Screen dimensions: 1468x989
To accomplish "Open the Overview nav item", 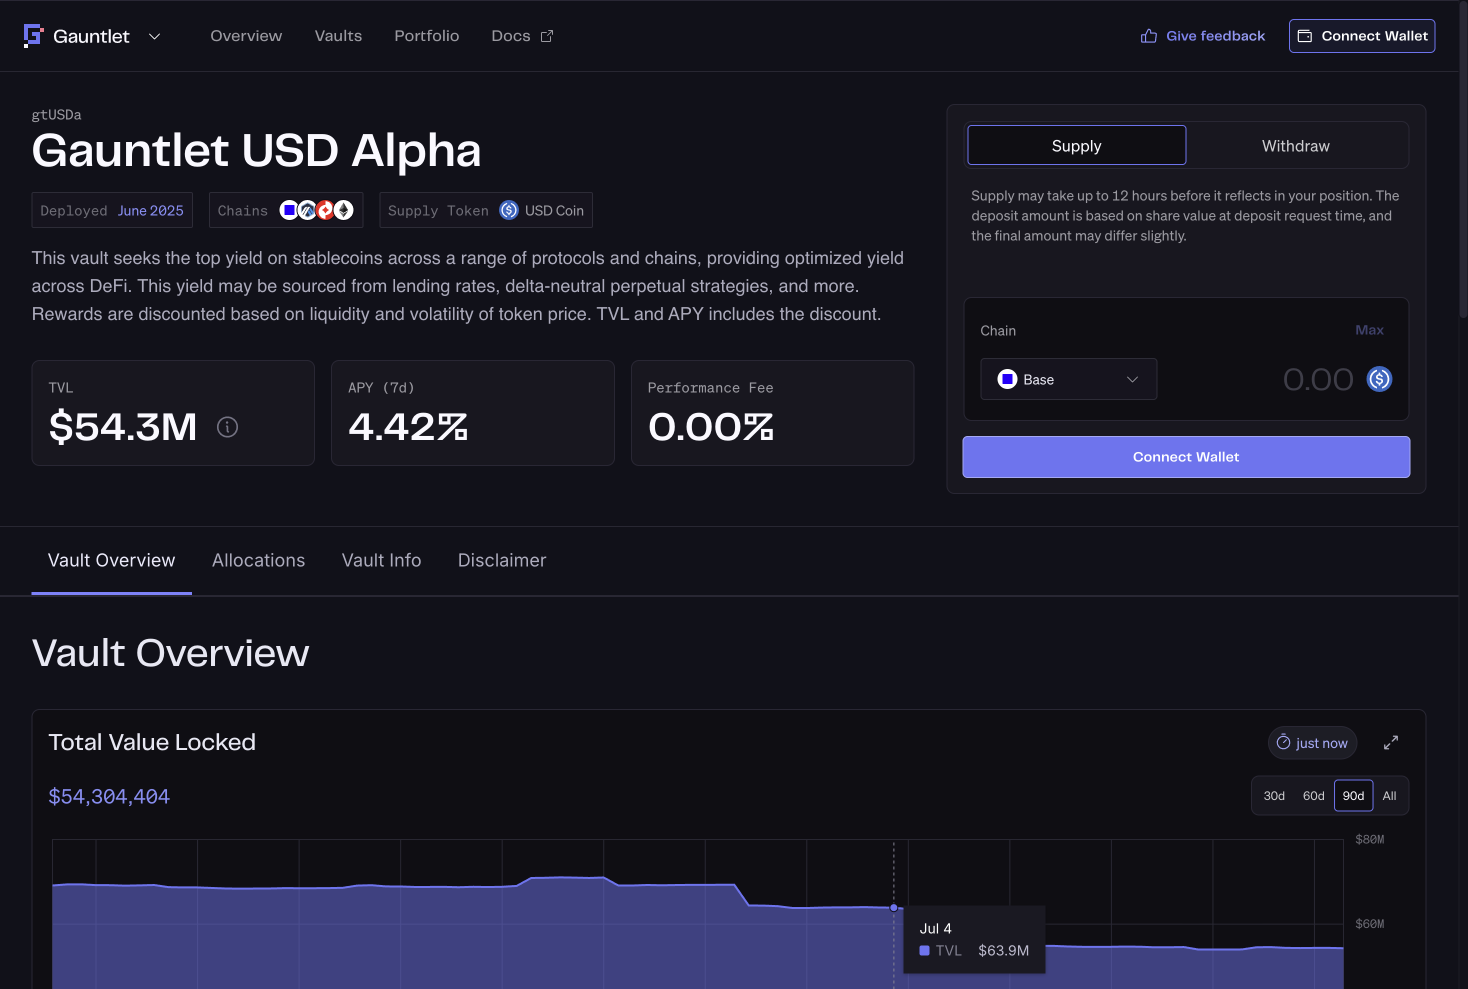I will tap(246, 36).
